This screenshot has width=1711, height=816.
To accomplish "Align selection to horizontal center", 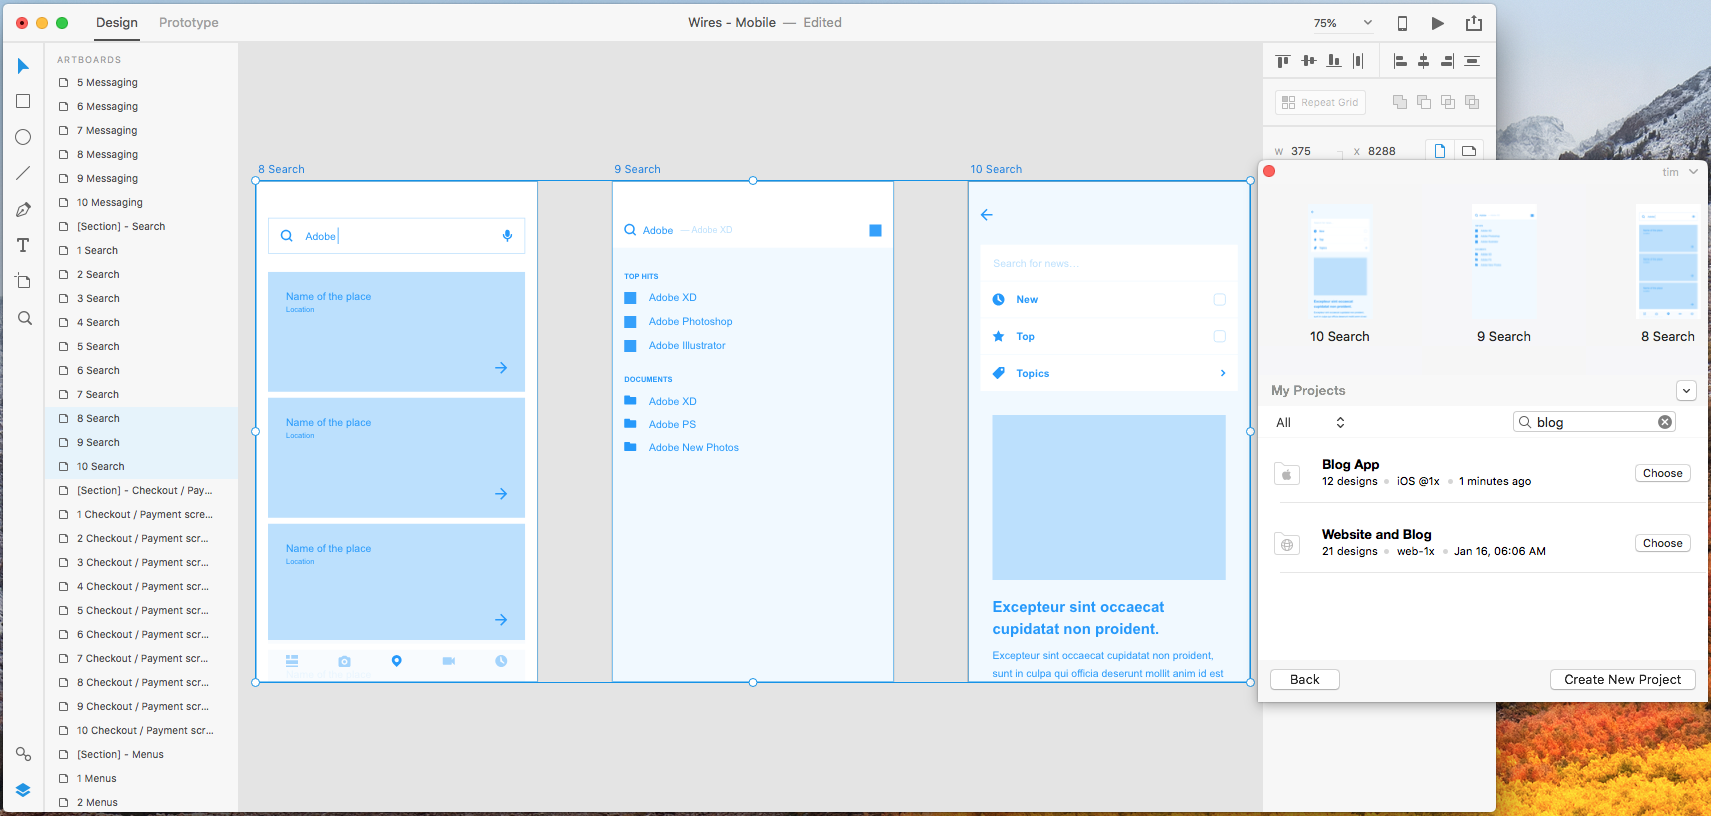I will coord(1424,61).
